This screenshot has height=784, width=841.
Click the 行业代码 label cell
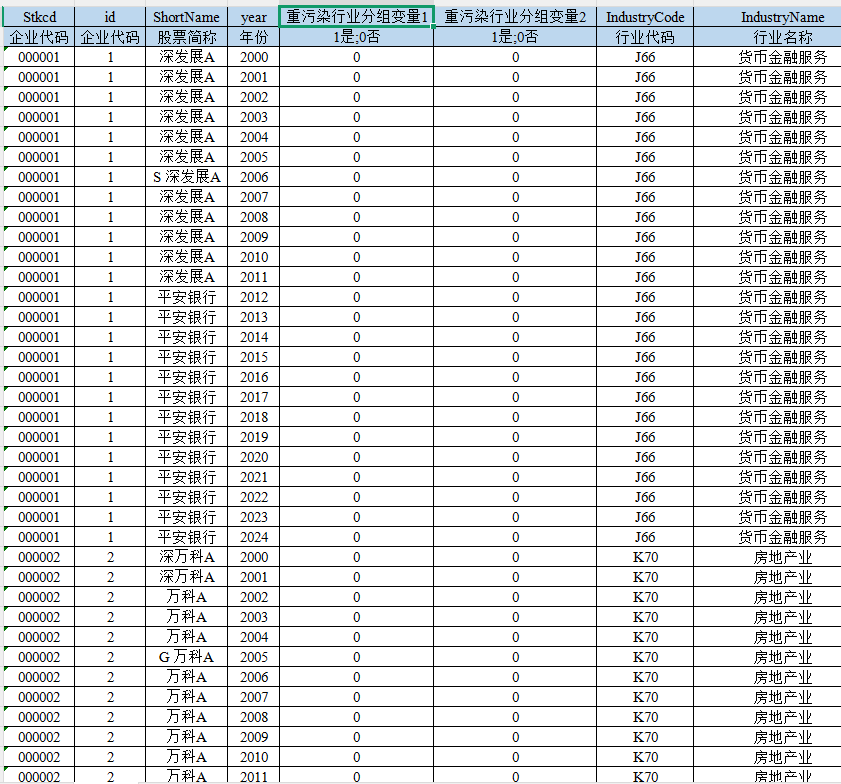[x=645, y=37]
